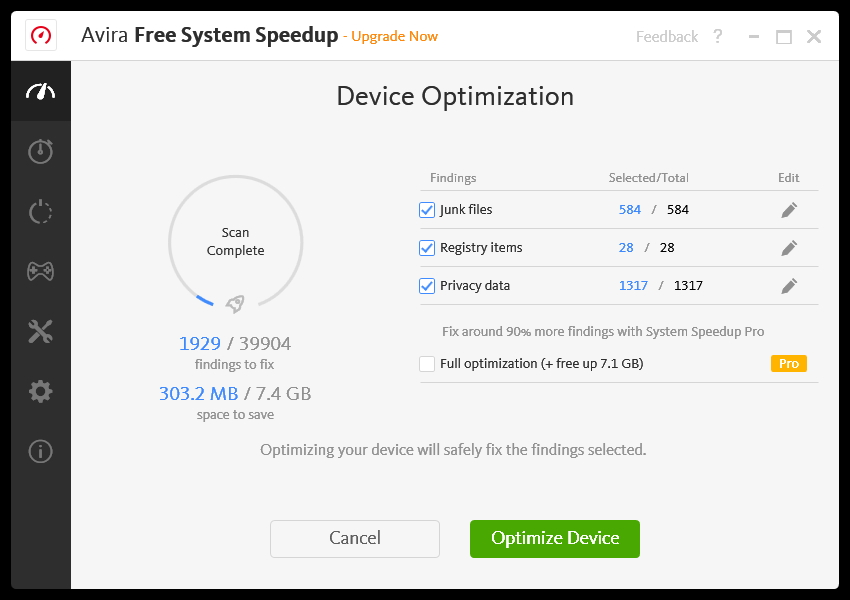This screenshot has height=600, width=850.
Task: Edit Privacy data with pencil icon
Action: point(789,286)
